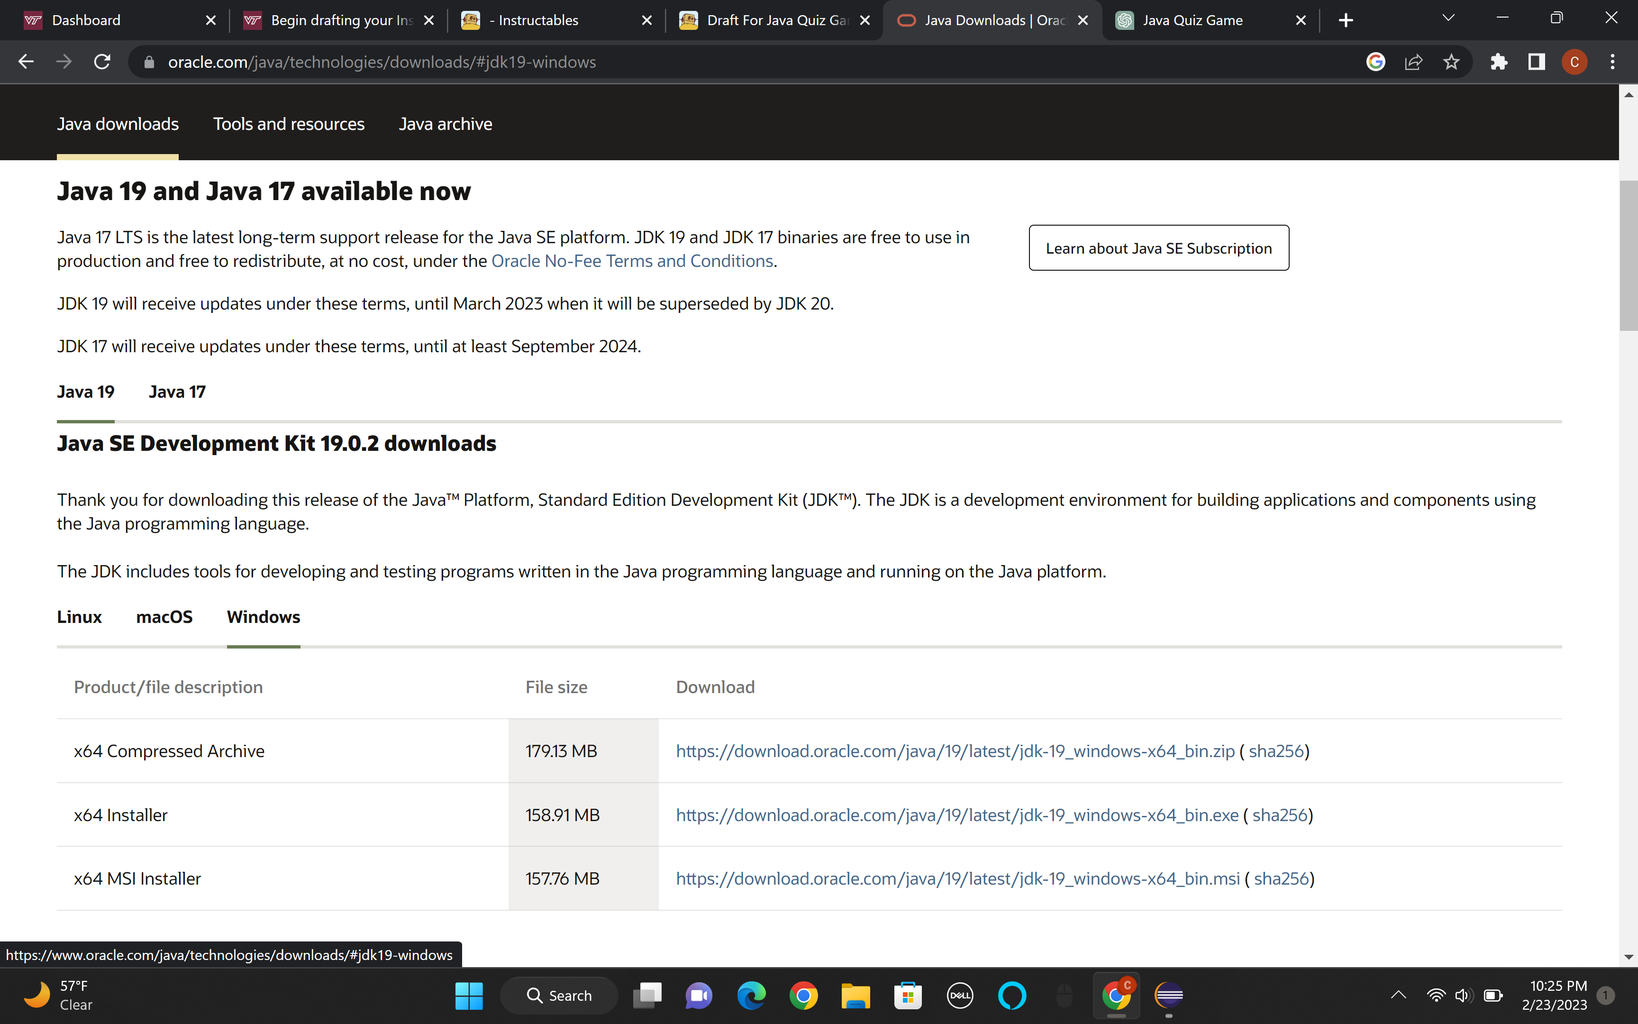
Task: Show hidden system tray icons
Action: pos(1399,996)
